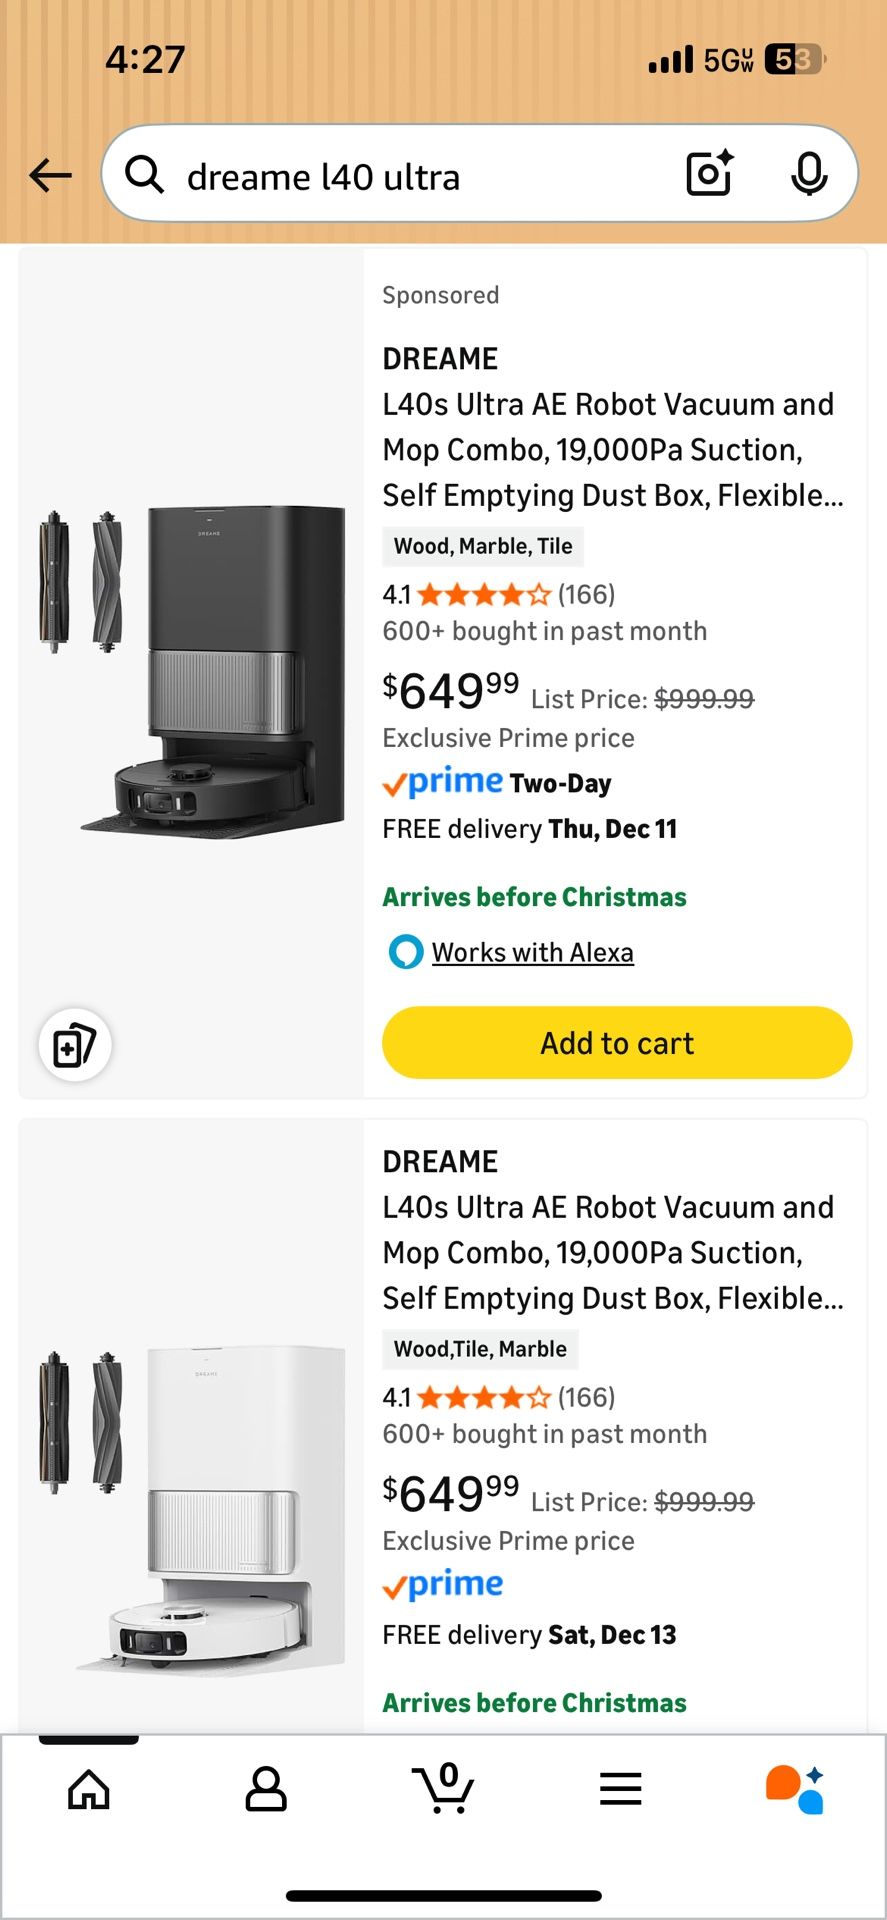Screen dimensions: 887x1920
Task: Tap the Wood, Marble, Tile badge
Action: point(483,546)
